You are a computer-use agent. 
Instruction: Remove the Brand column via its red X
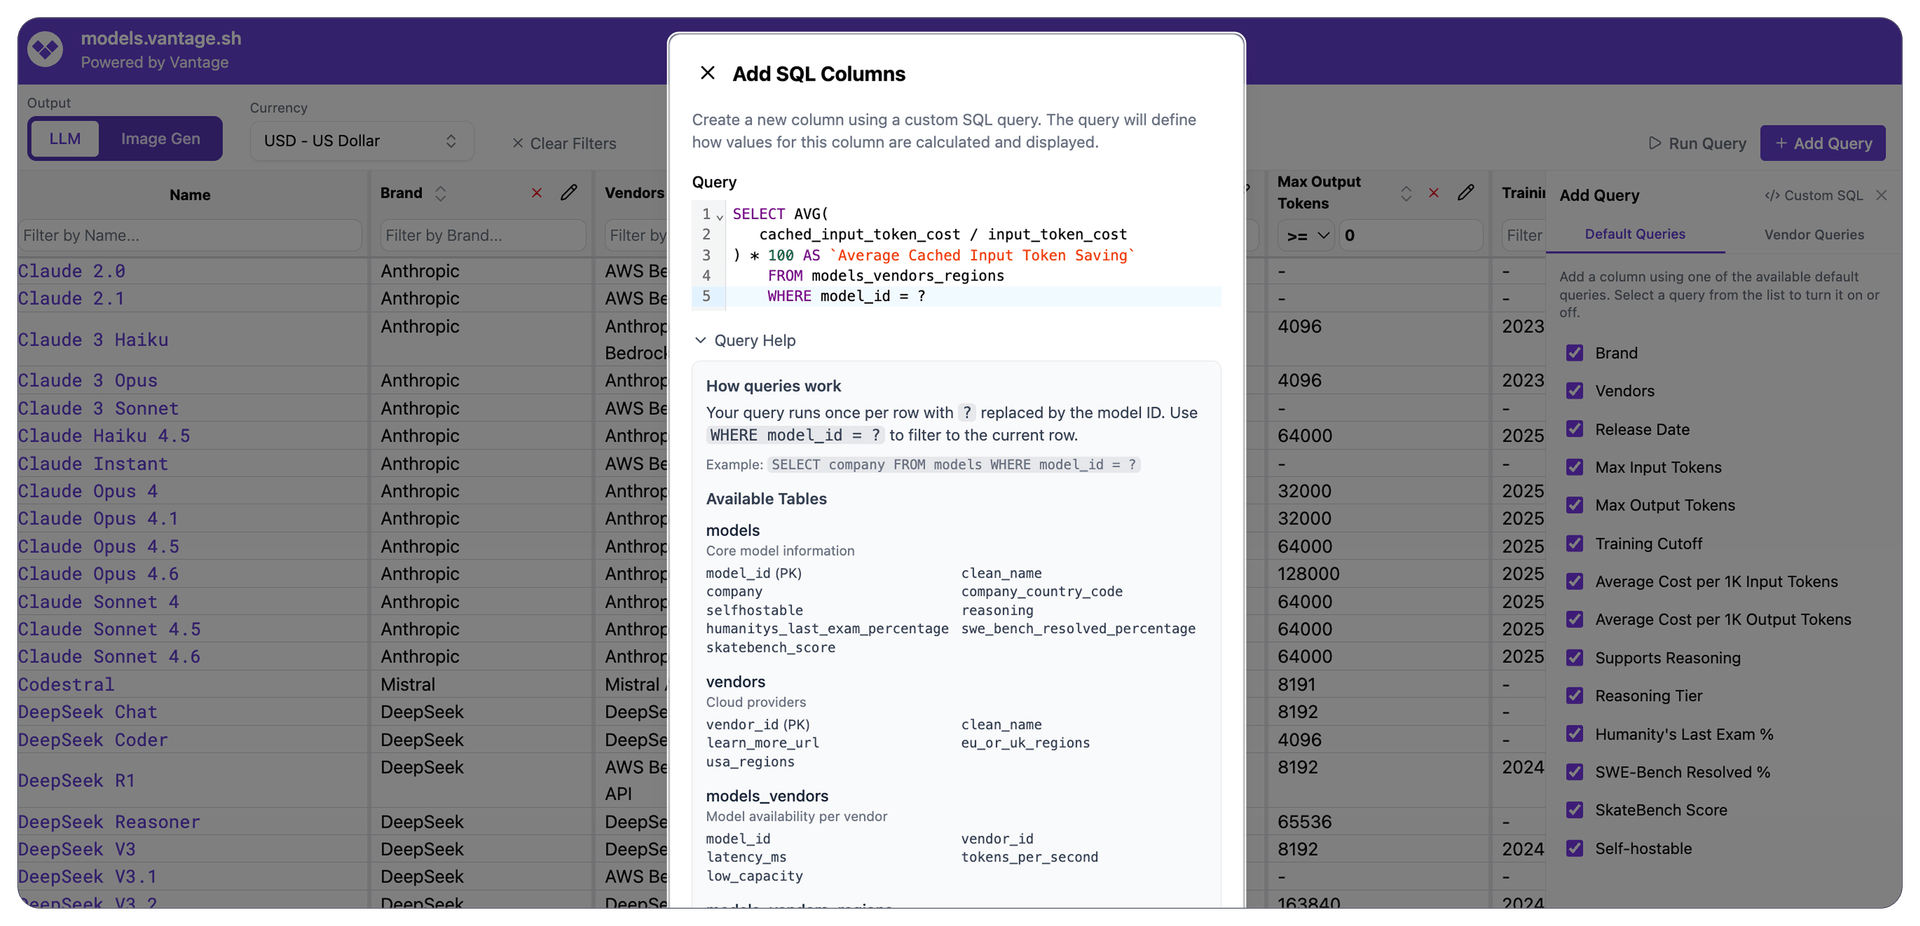[x=536, y=193]
